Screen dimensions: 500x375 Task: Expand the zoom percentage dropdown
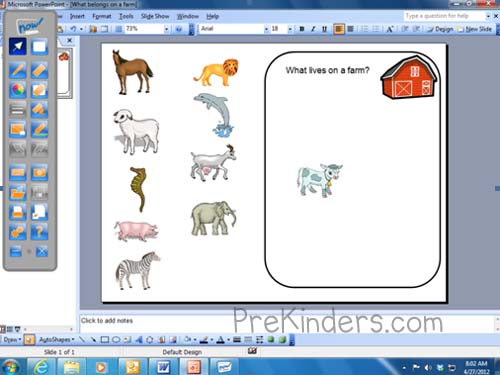click(x=166, y=29)
